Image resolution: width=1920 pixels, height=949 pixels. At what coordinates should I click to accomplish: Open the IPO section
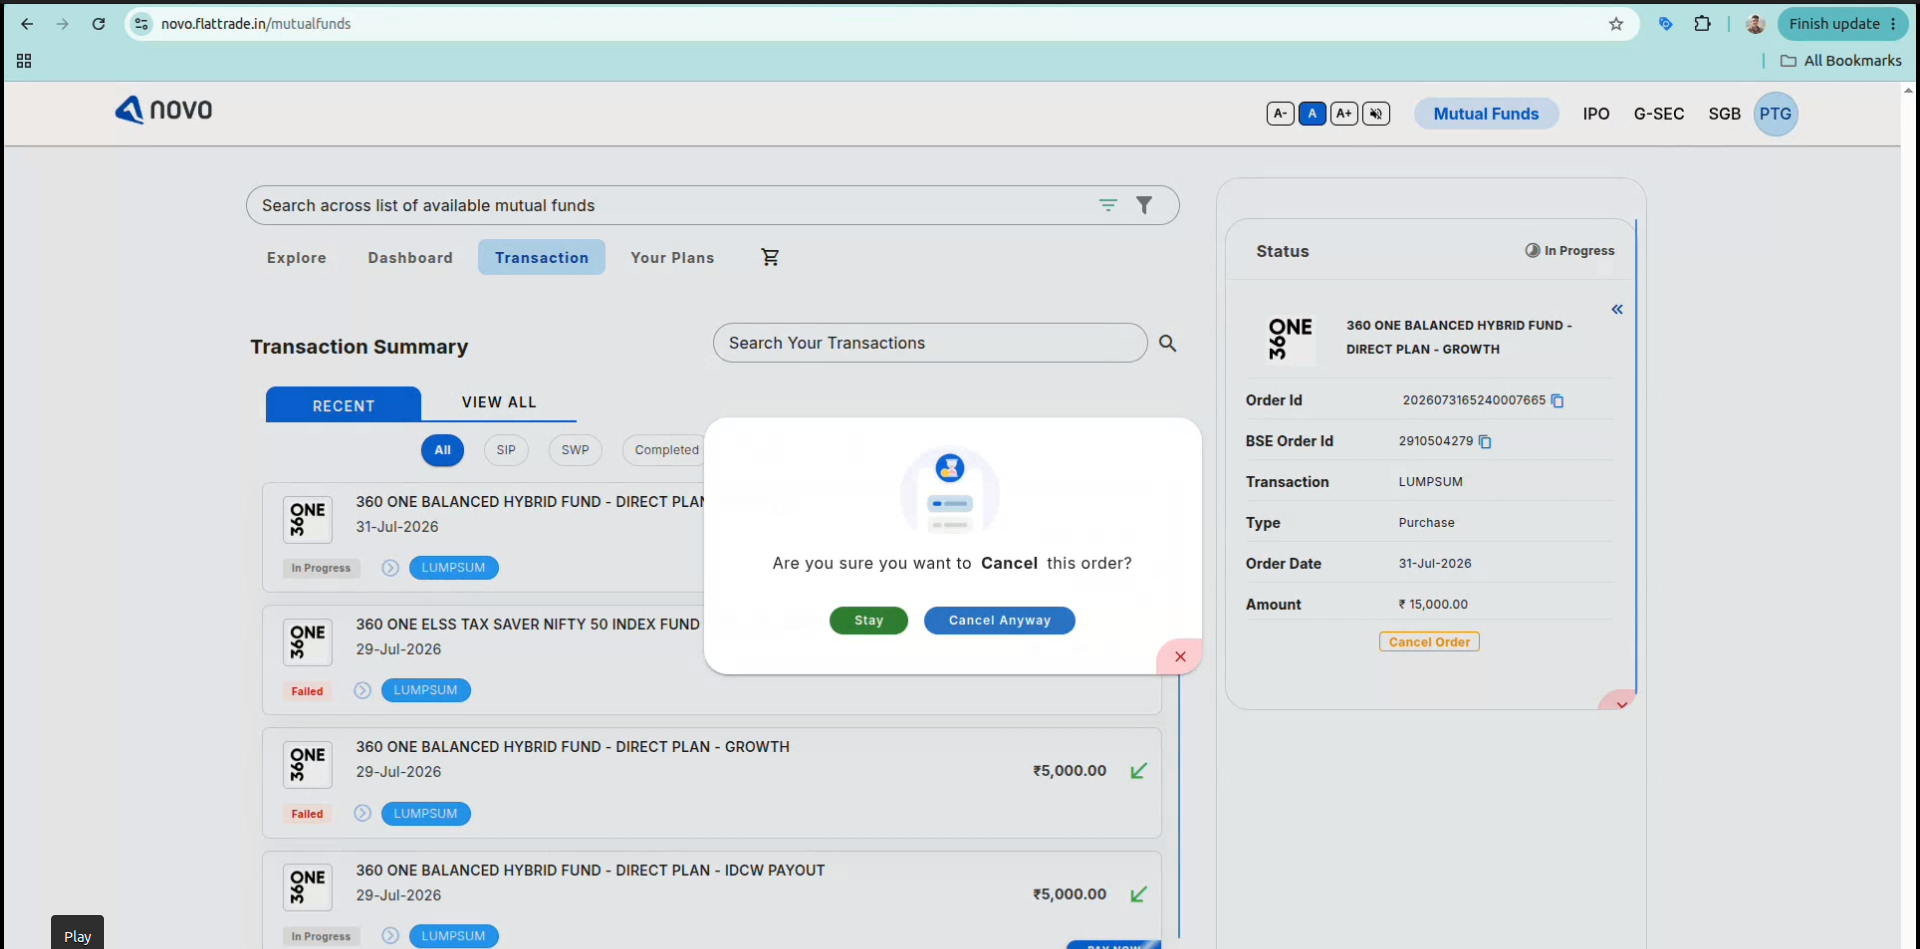coord(1596,114)
